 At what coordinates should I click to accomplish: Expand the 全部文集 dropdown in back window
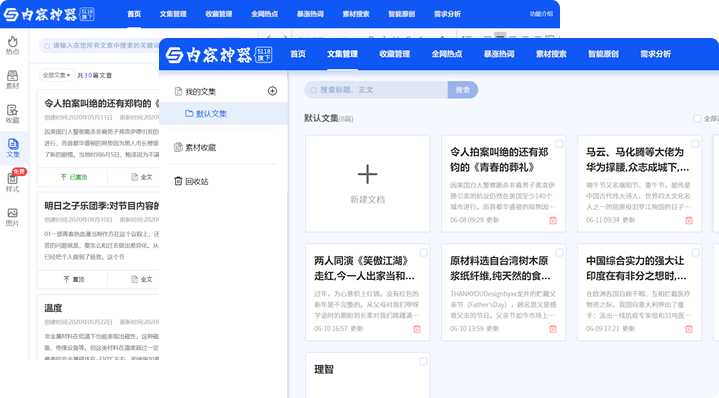[x=56, y=75]
